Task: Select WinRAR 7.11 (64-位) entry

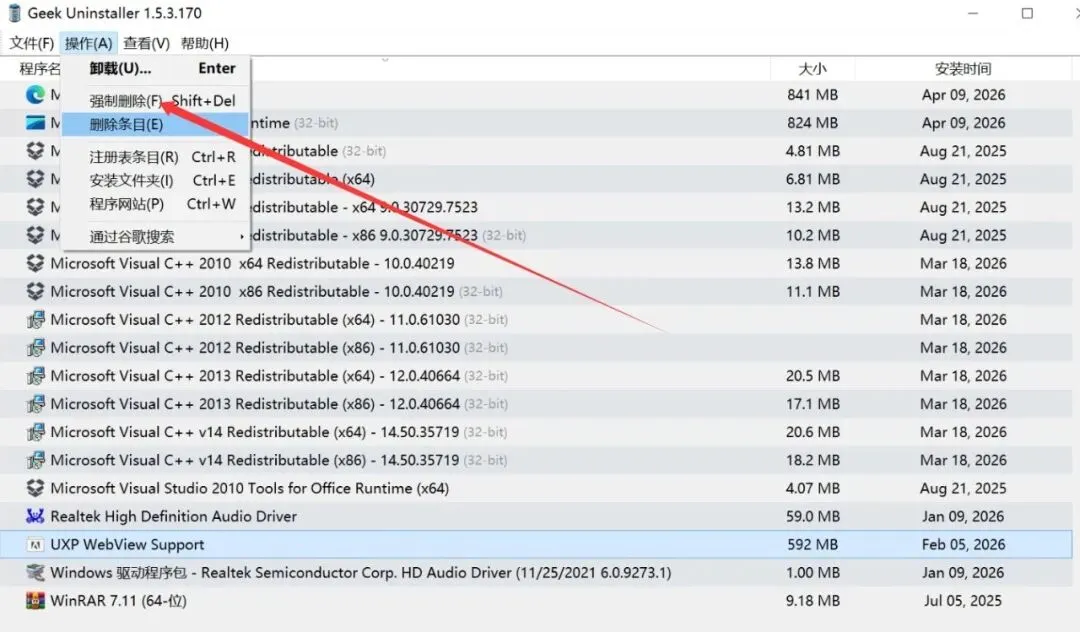Action: tap(536, 601)
